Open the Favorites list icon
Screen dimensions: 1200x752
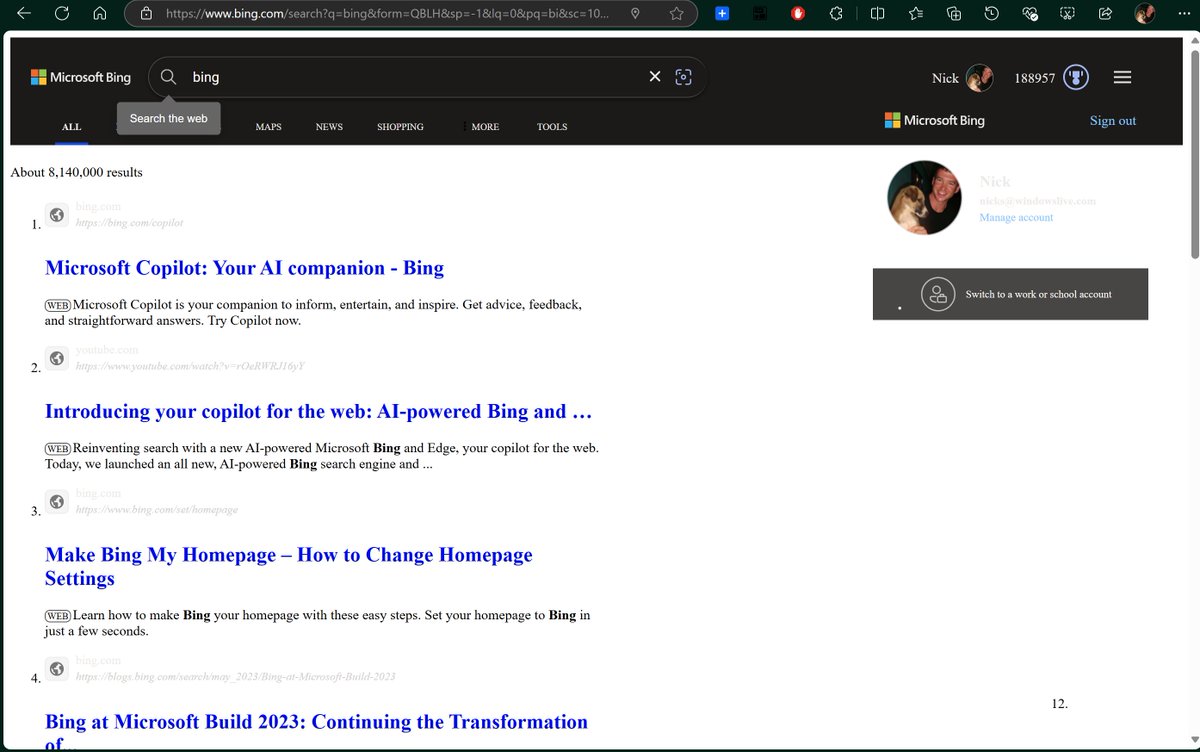[x=916, y=14]
